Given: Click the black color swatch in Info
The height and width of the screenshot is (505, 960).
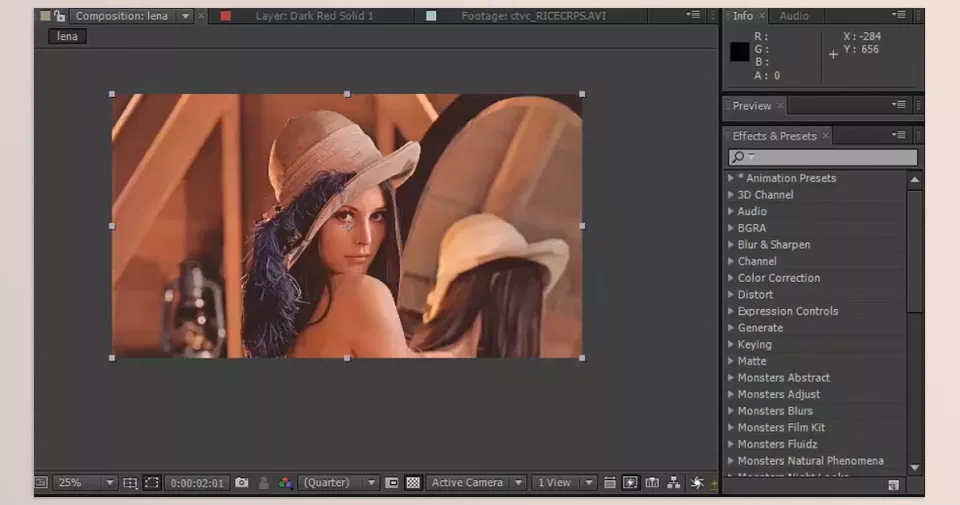Looking at the screenshot, I should (740, 52).
